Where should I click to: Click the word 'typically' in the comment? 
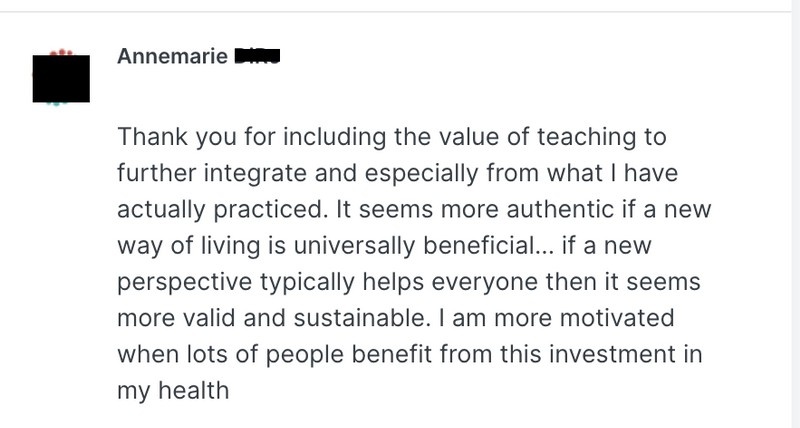pos(307,282)
